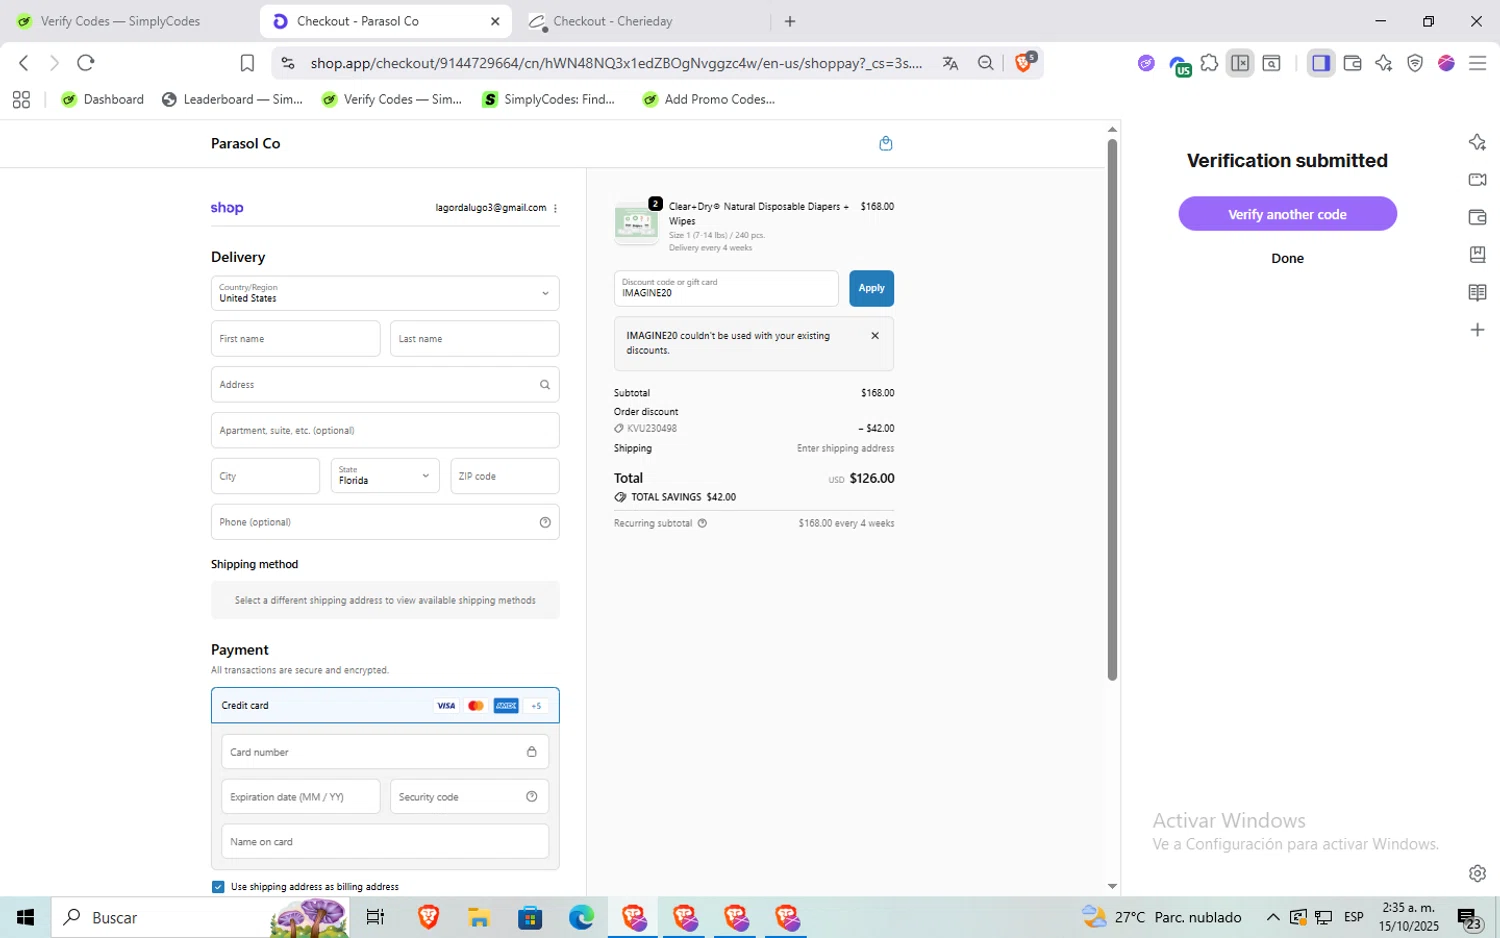Screen dimensions: 1500x938
Task: Go back in browser history
Action: click(x=24, y=63)
